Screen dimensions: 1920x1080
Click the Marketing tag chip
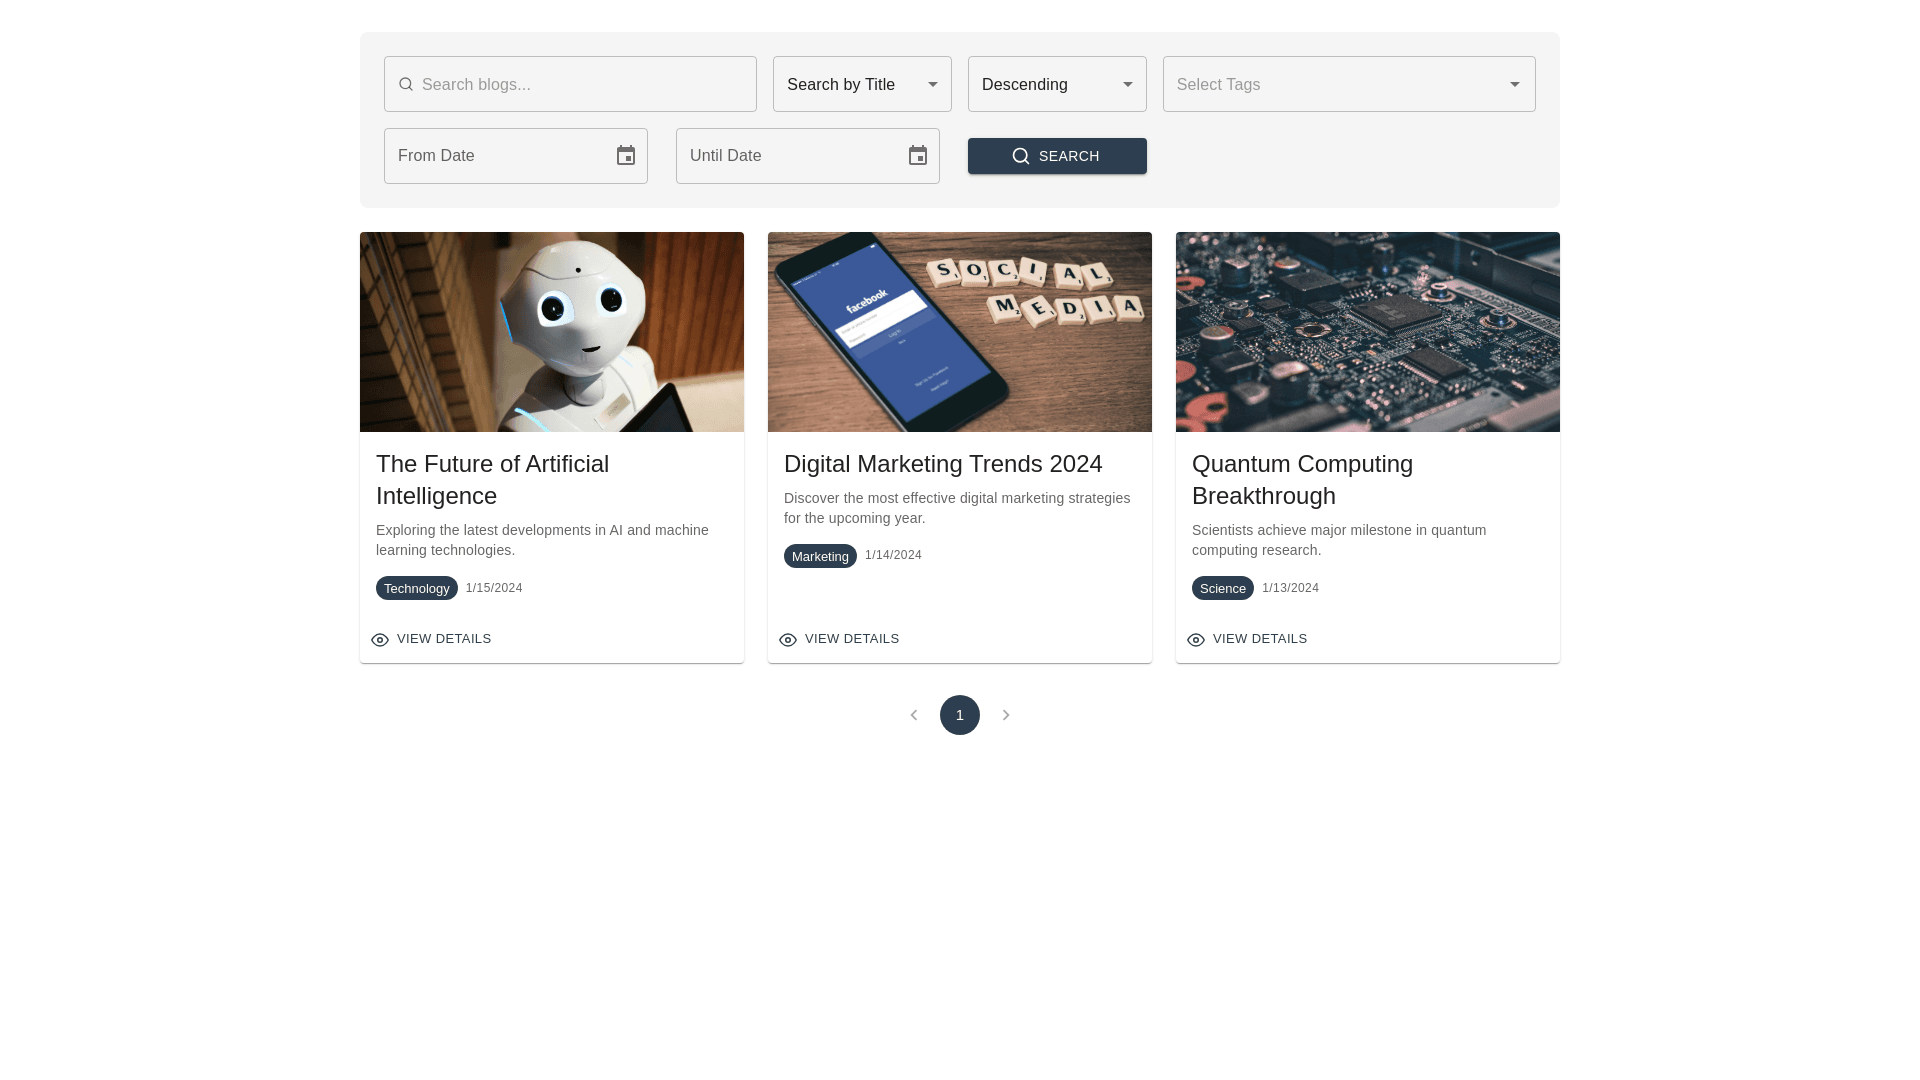(820, 557)
